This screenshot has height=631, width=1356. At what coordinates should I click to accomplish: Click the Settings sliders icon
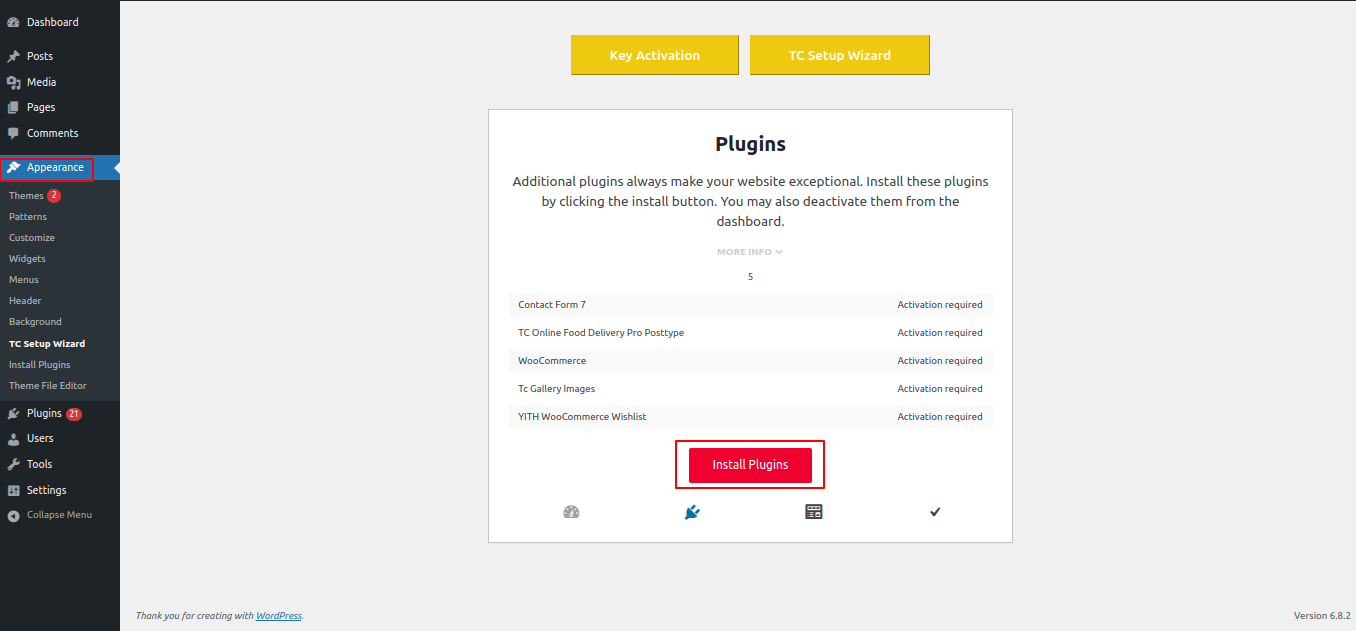pyautogui.click(x=13, y=490)
